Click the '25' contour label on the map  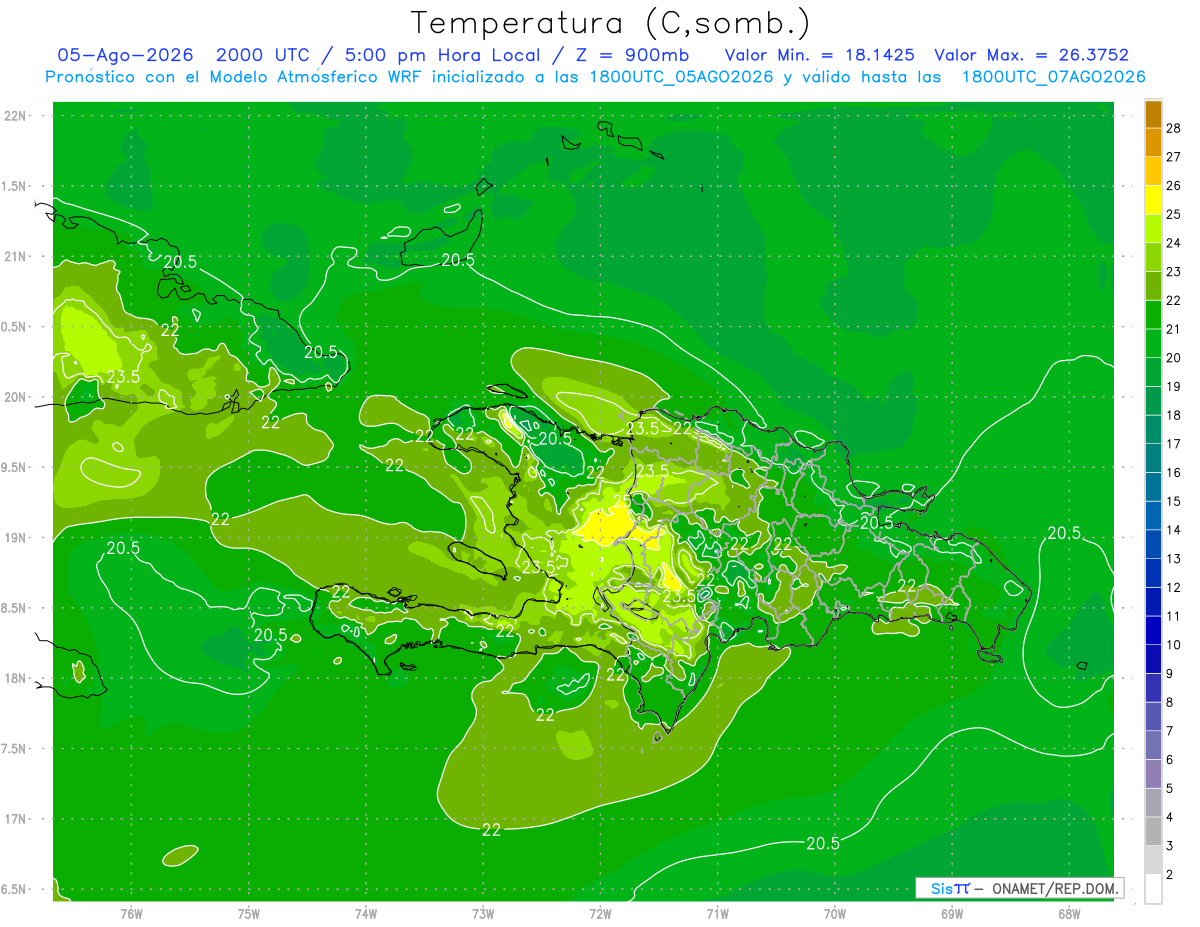point(621,499)
